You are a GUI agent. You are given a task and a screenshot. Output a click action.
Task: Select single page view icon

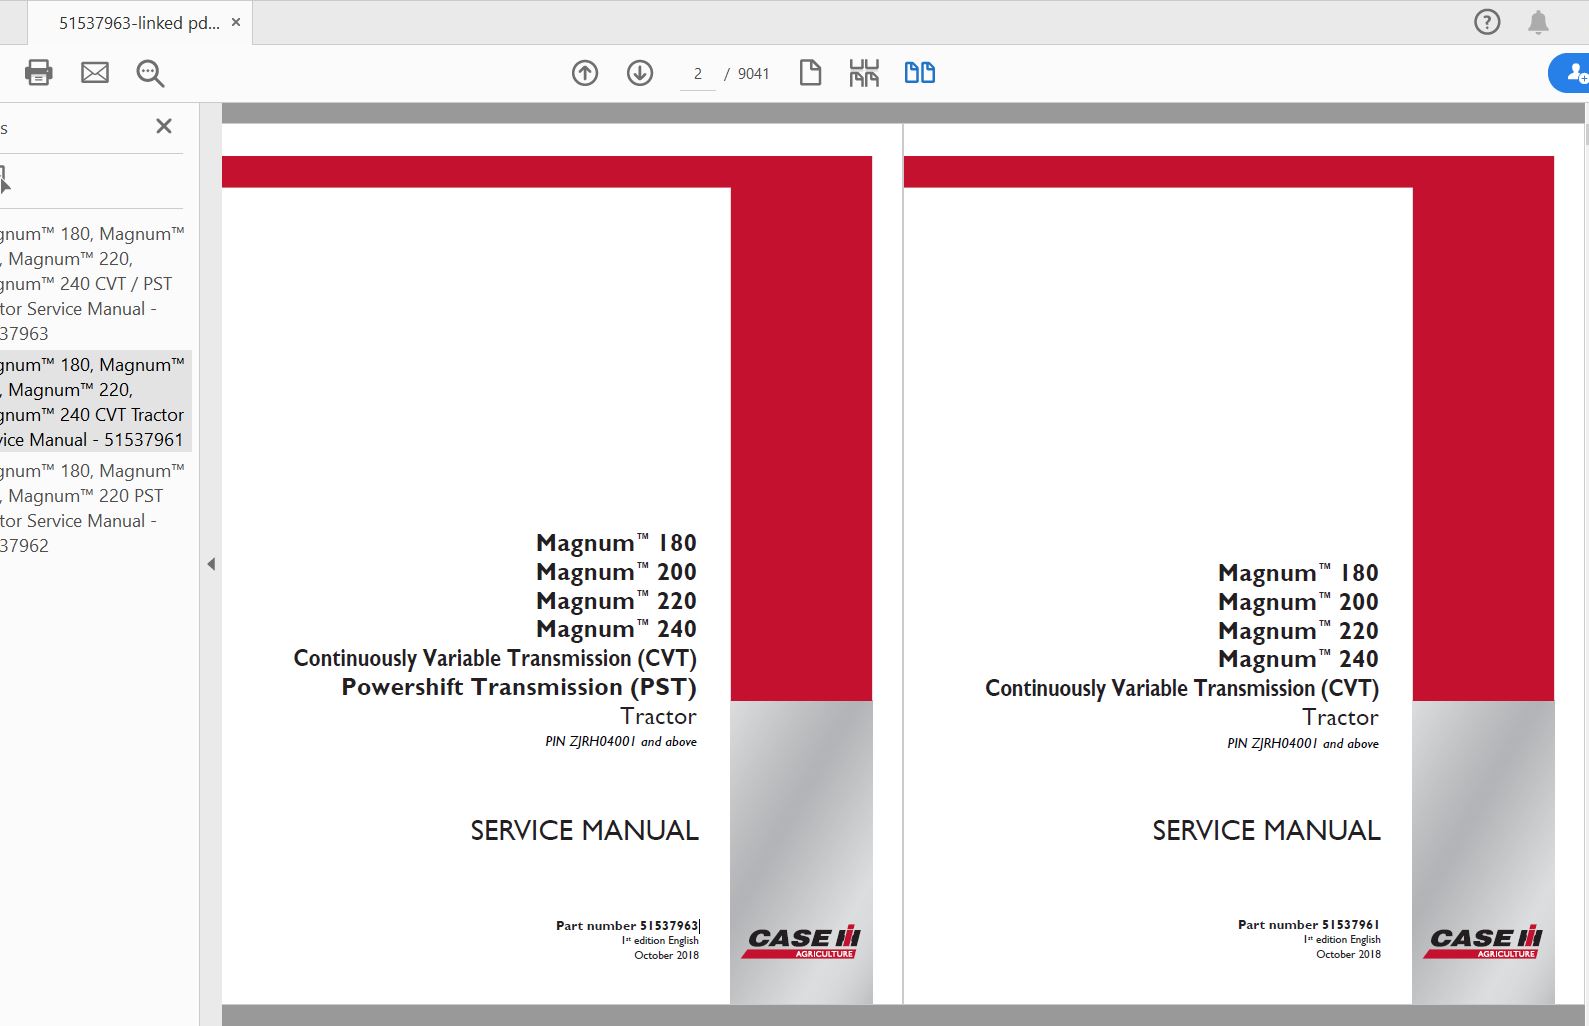(810, 73)
